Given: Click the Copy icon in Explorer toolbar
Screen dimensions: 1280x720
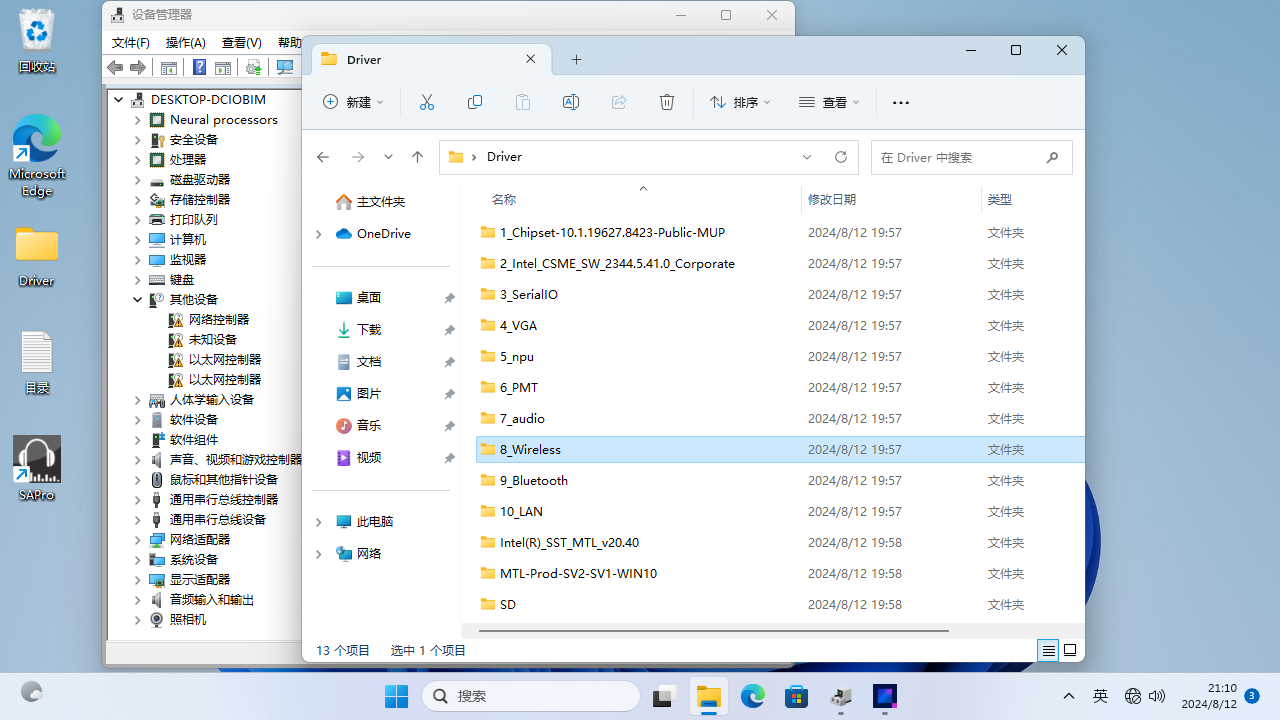Looking at the screenshot, I should tap(475, 102).
